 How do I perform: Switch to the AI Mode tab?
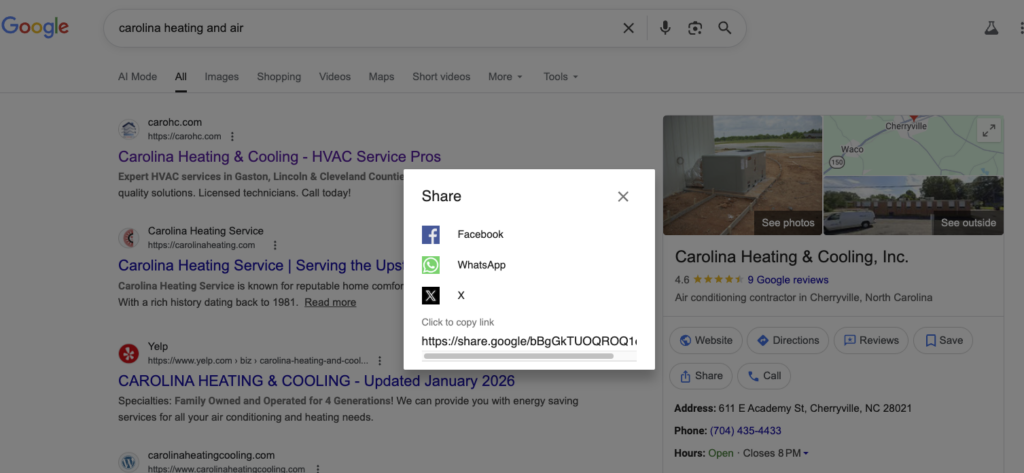click(137, 77)
